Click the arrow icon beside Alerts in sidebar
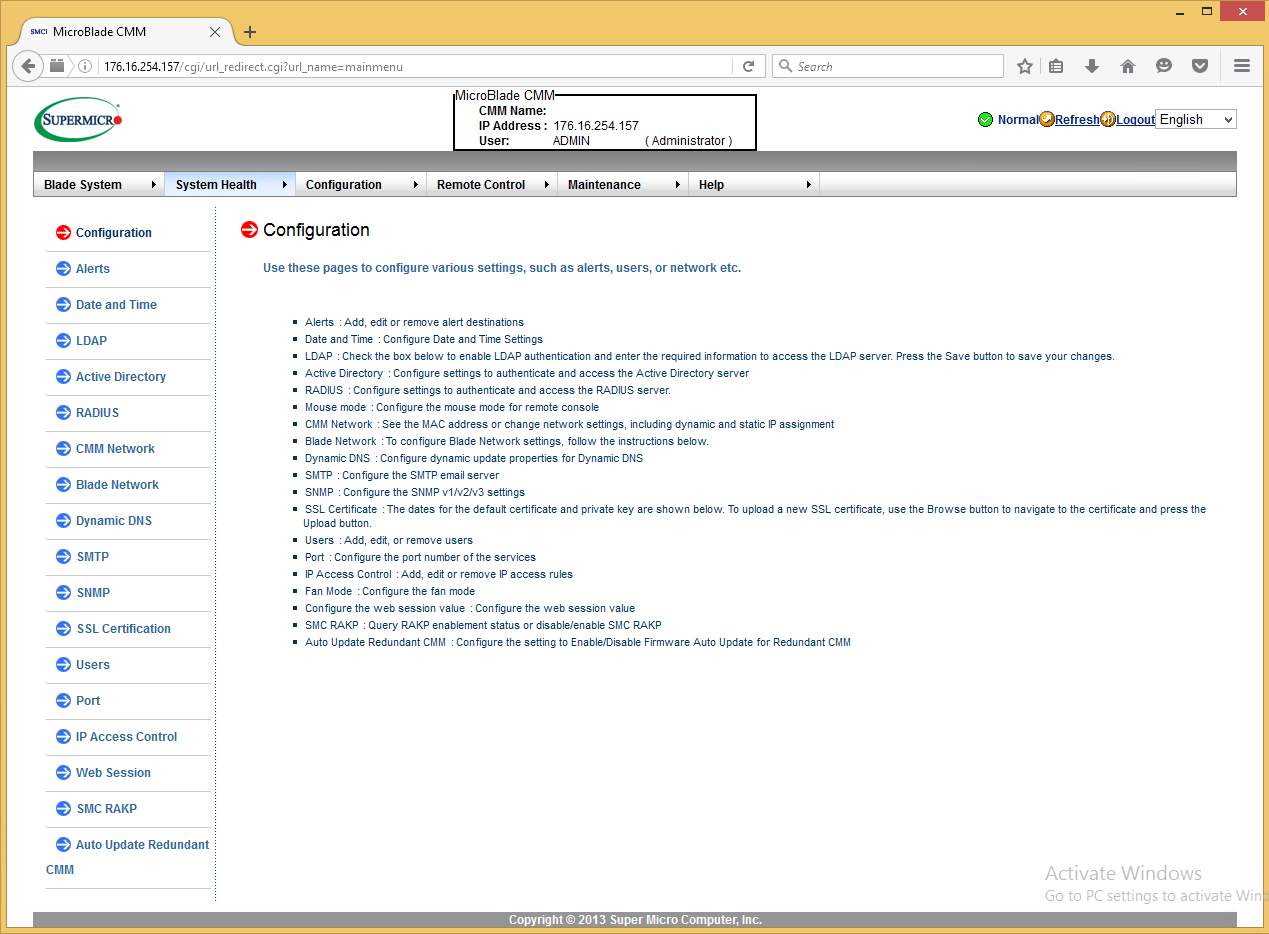Screen dimensions: 1269x934 pyautogui.click(x=64, y=268)
